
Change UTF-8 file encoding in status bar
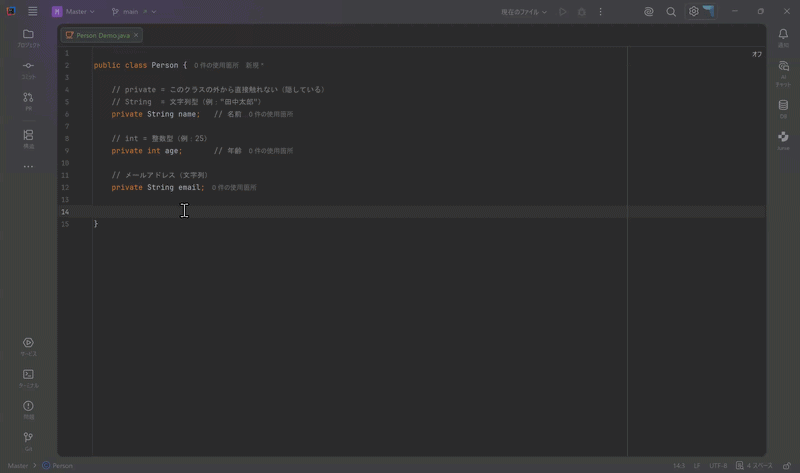[718, 465]
